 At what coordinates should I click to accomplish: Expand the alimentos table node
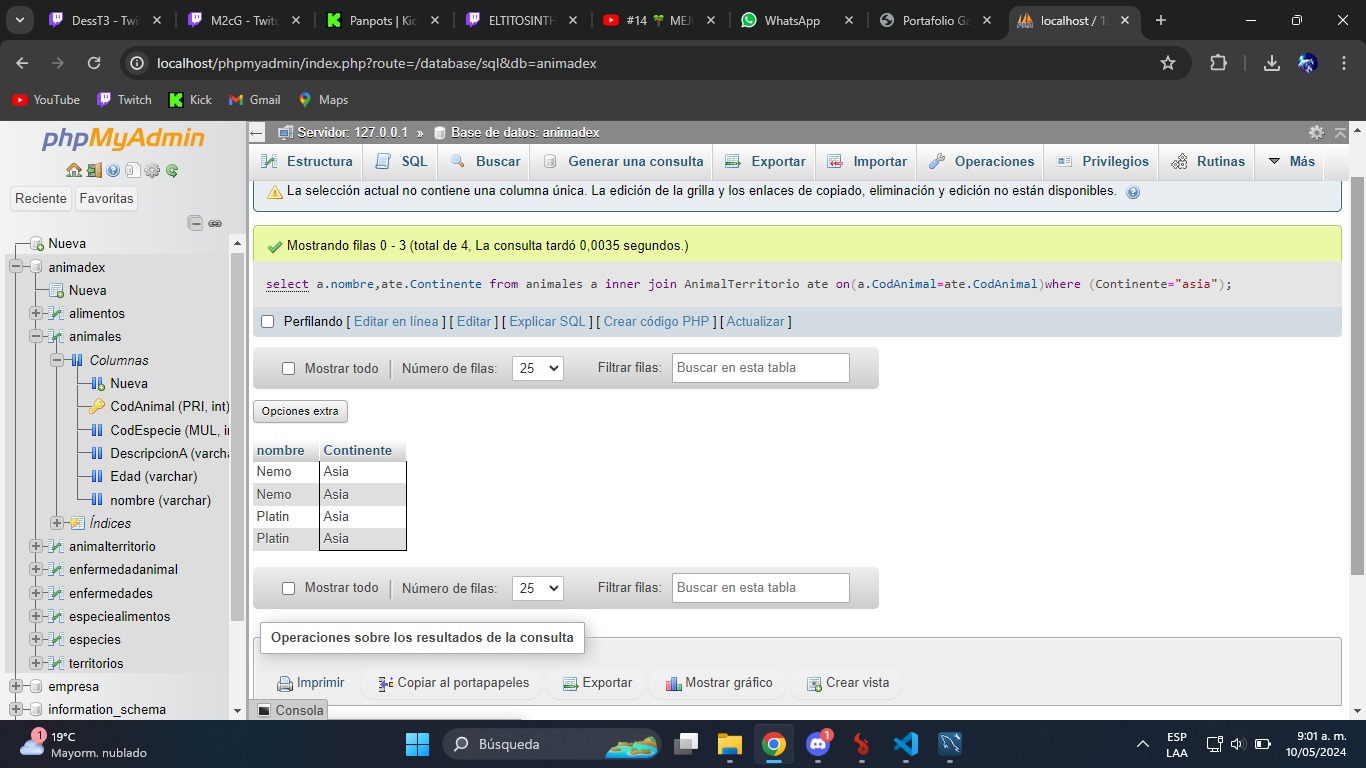click(36, 313)
